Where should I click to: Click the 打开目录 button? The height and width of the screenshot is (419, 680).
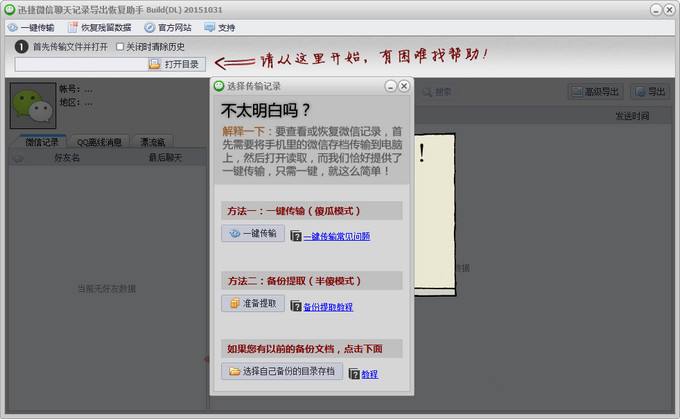point(174,64)
